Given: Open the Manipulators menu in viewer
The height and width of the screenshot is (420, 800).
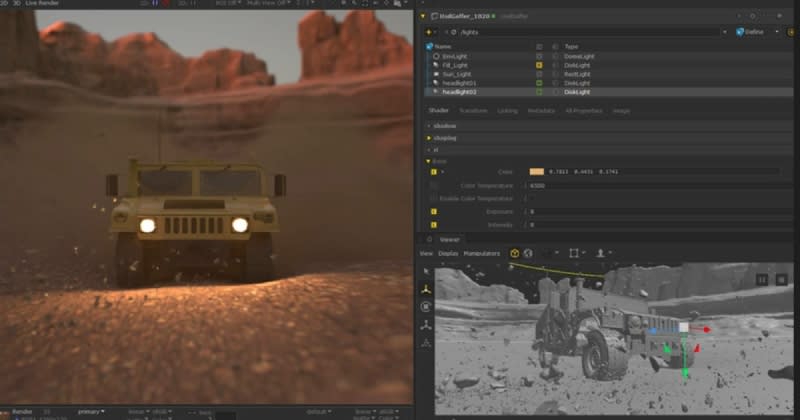Looking at the screenshot, I should 482,253.
